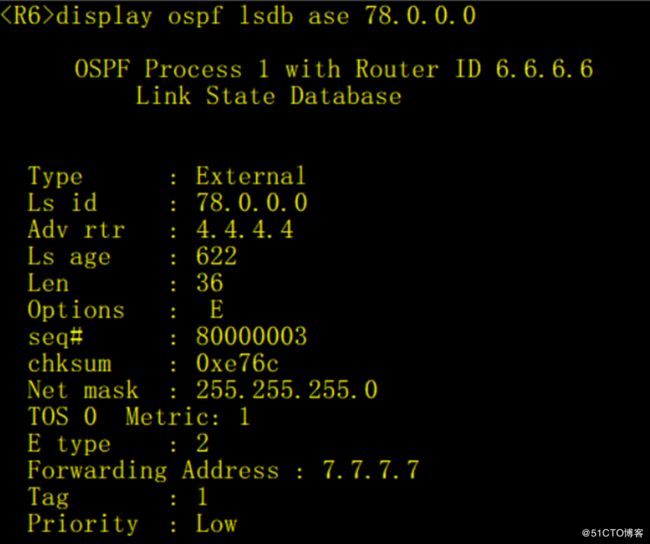This screenshot has width=650, height=544.
Task: Click the '<R6>' prompt
Action: [27, 17]
